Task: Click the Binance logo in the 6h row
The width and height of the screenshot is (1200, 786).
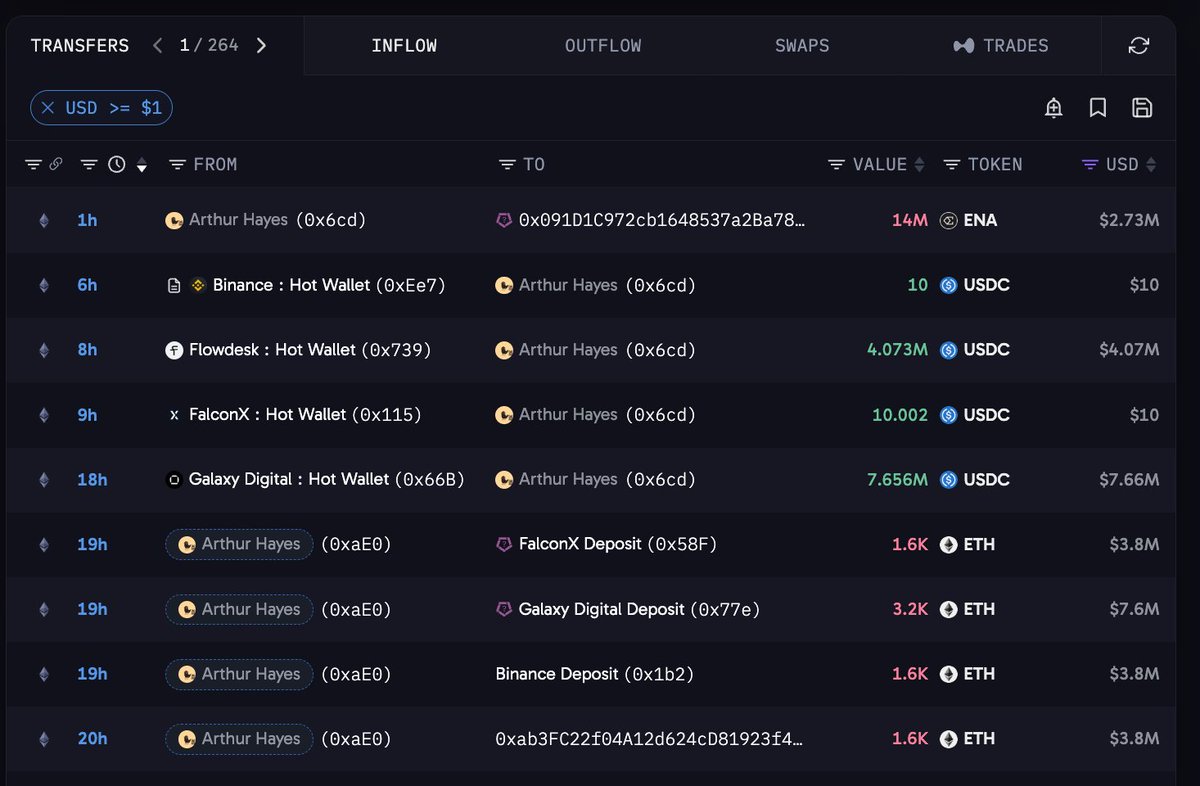Action: (198, 285)
